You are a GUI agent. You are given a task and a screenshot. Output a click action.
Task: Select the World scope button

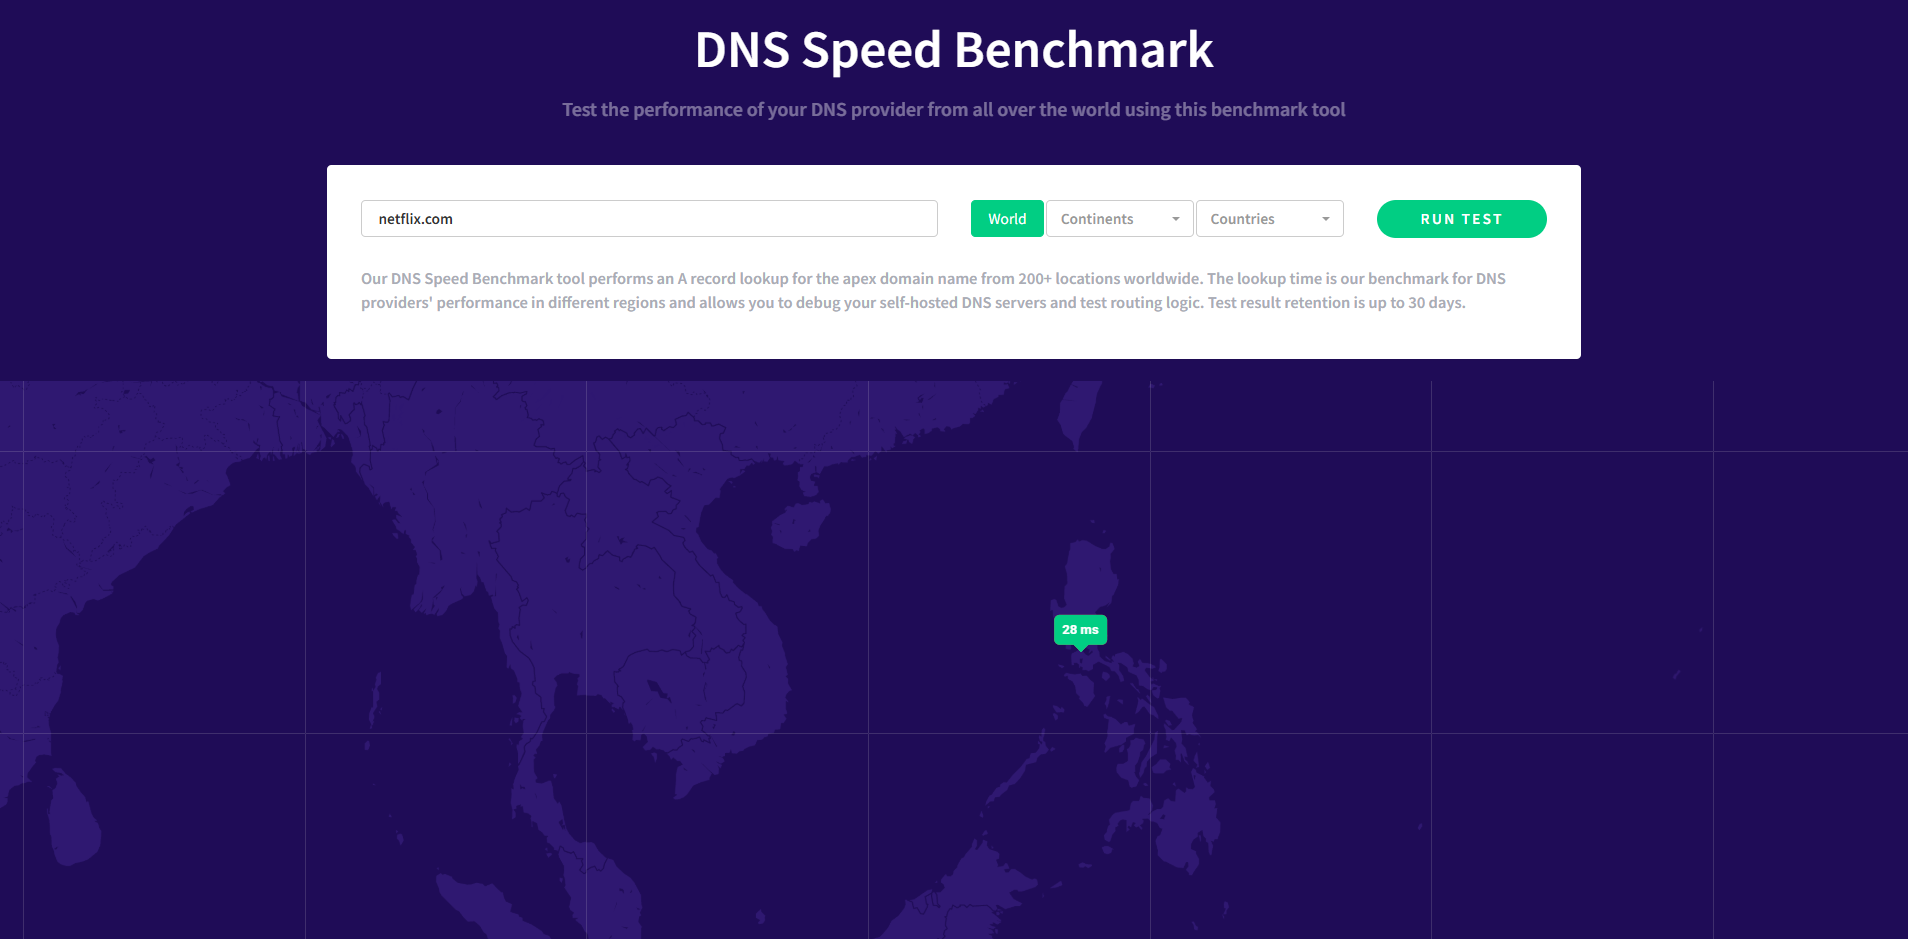[1007, 219]
